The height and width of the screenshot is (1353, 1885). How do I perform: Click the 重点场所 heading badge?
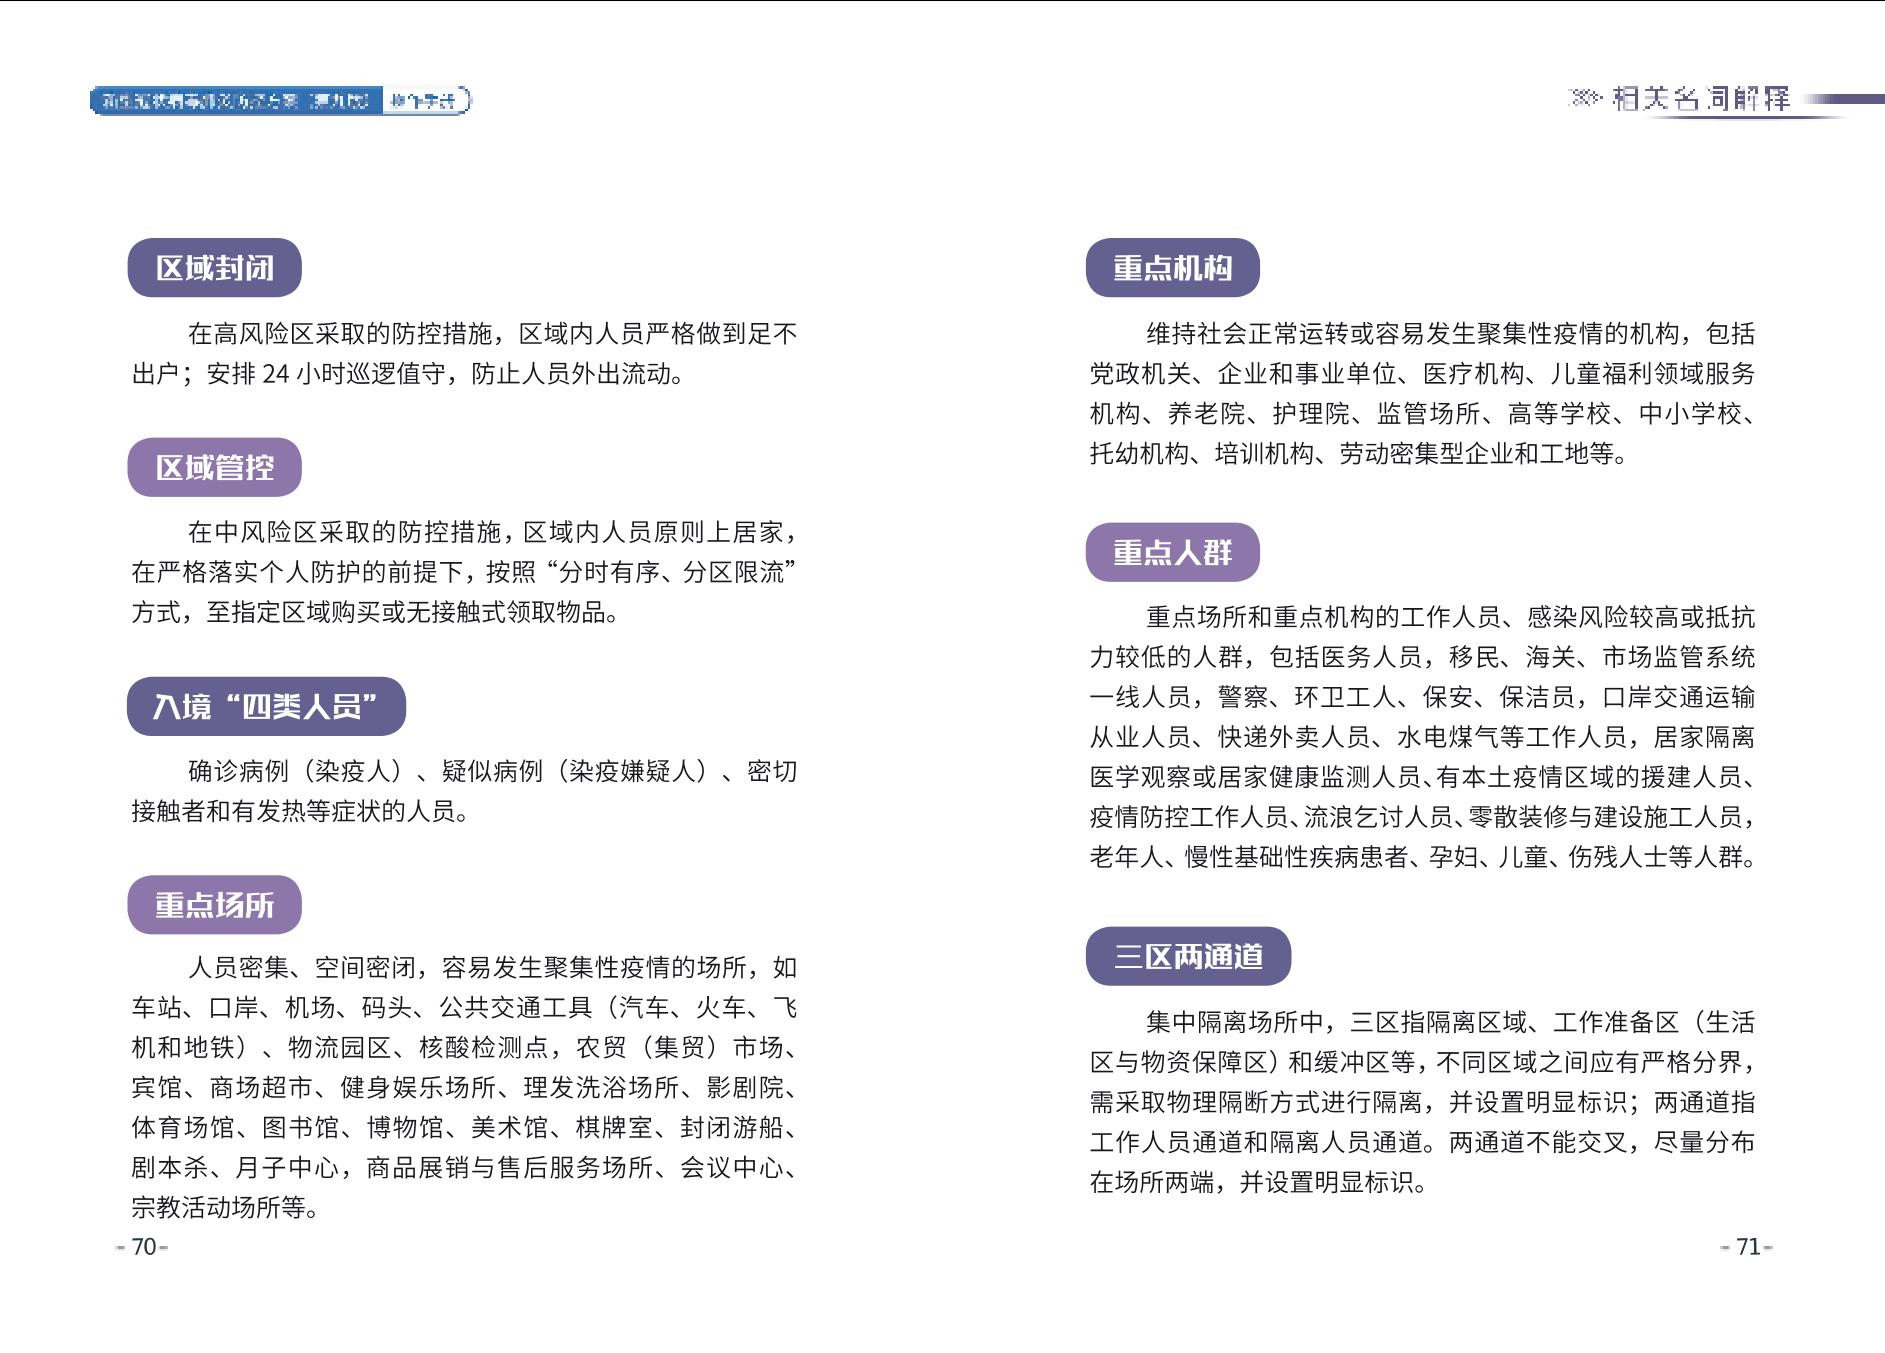pyautogui.click(x=214, y=905)
